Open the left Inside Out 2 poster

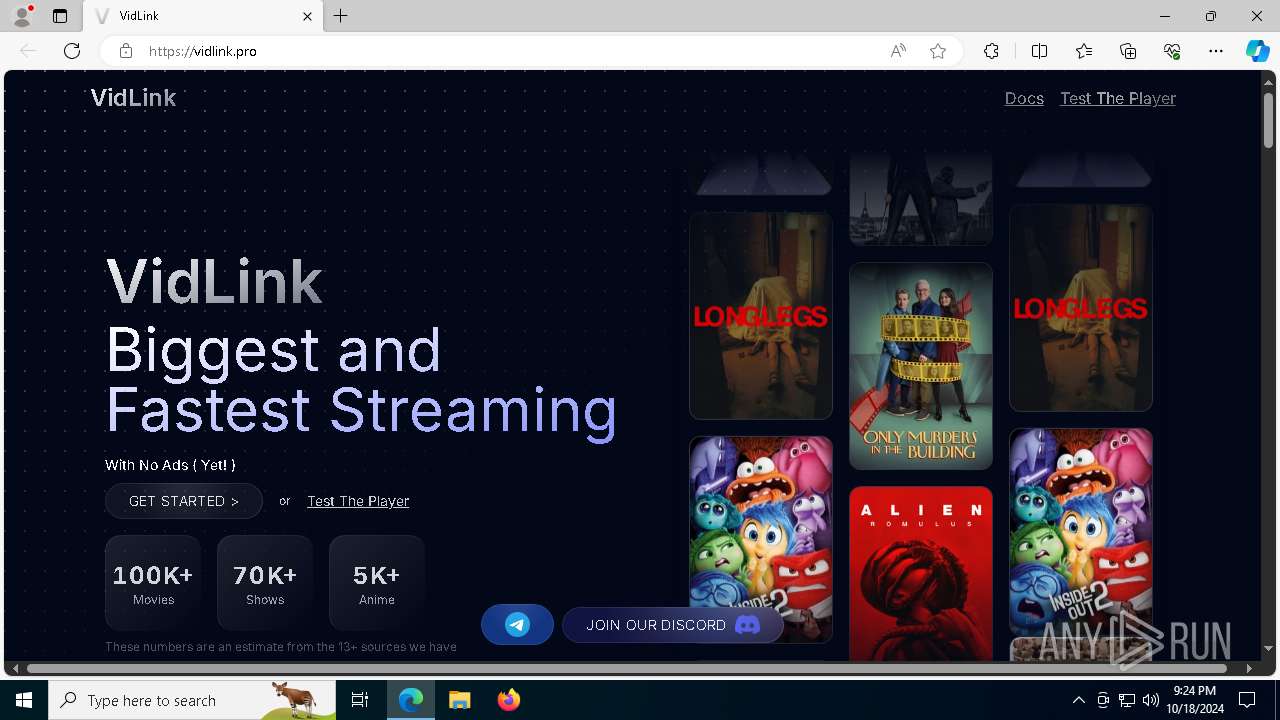pos(761,539)
